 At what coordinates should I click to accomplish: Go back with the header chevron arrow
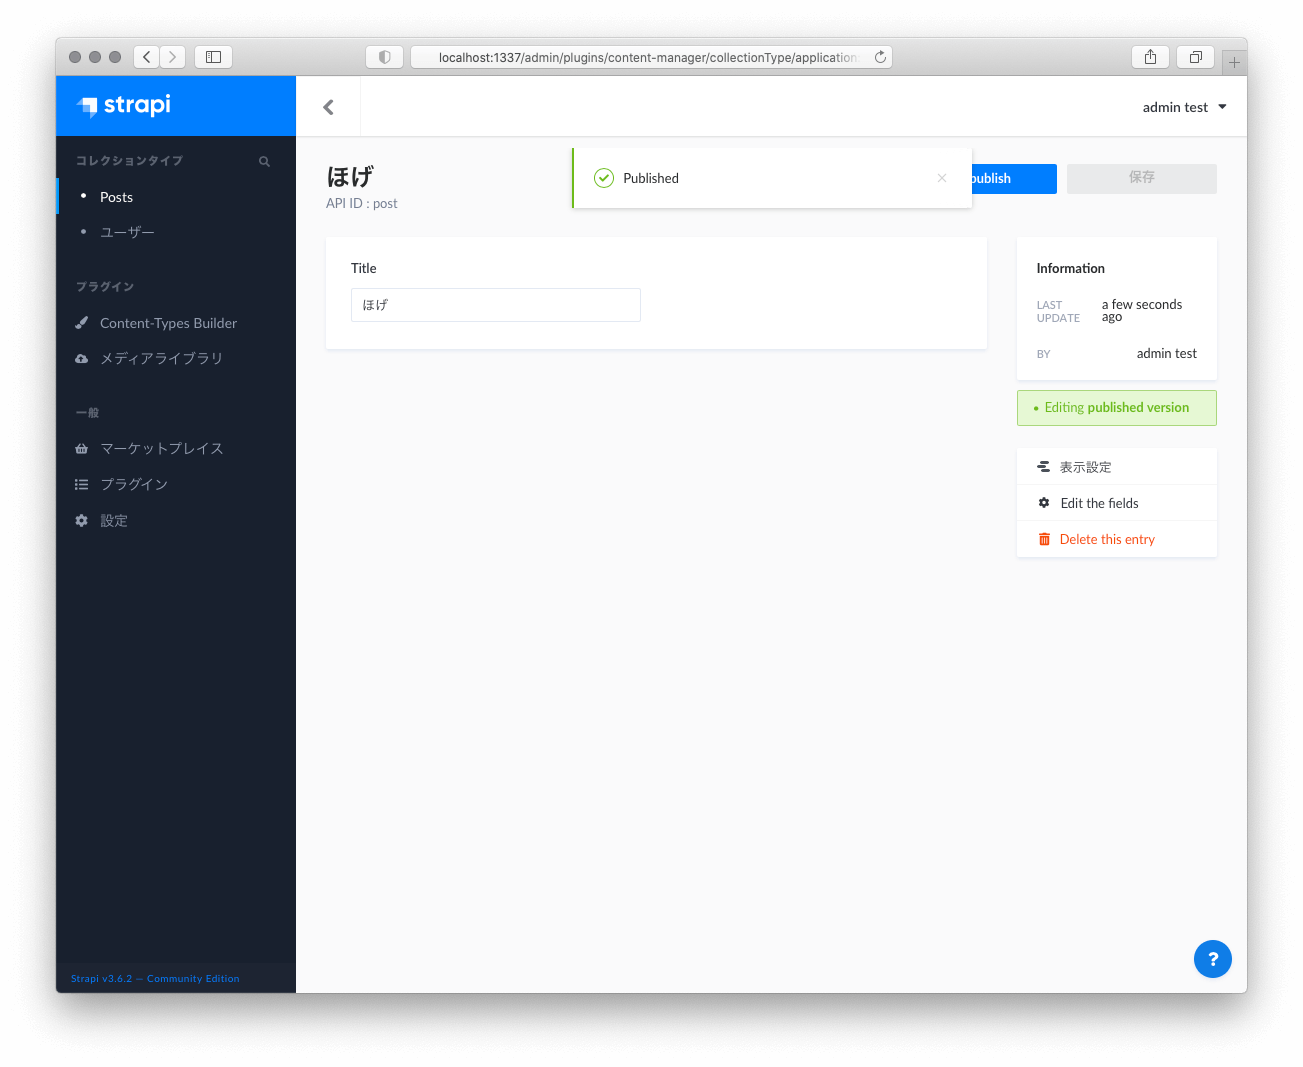pos(328,107)
